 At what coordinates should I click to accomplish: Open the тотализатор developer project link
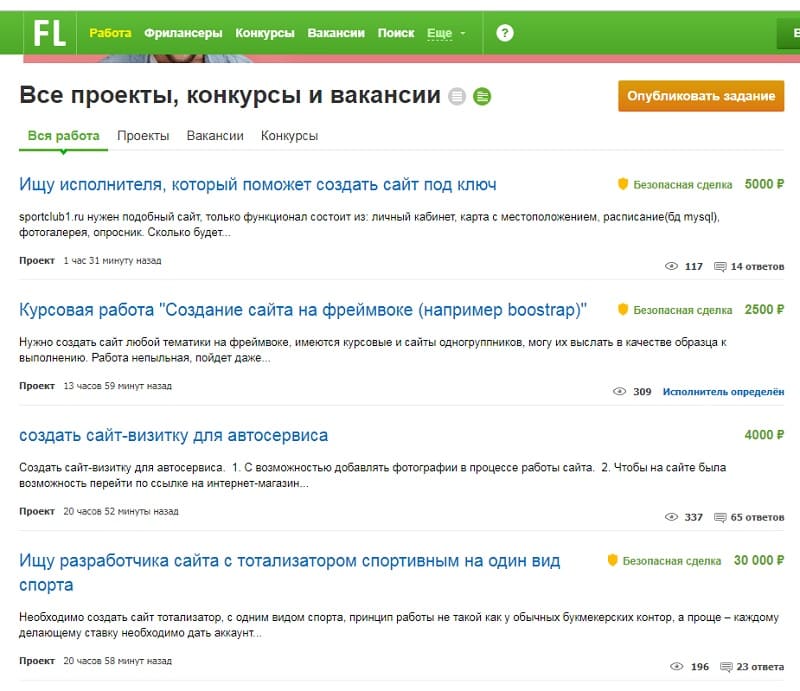[x=289, y=572]
